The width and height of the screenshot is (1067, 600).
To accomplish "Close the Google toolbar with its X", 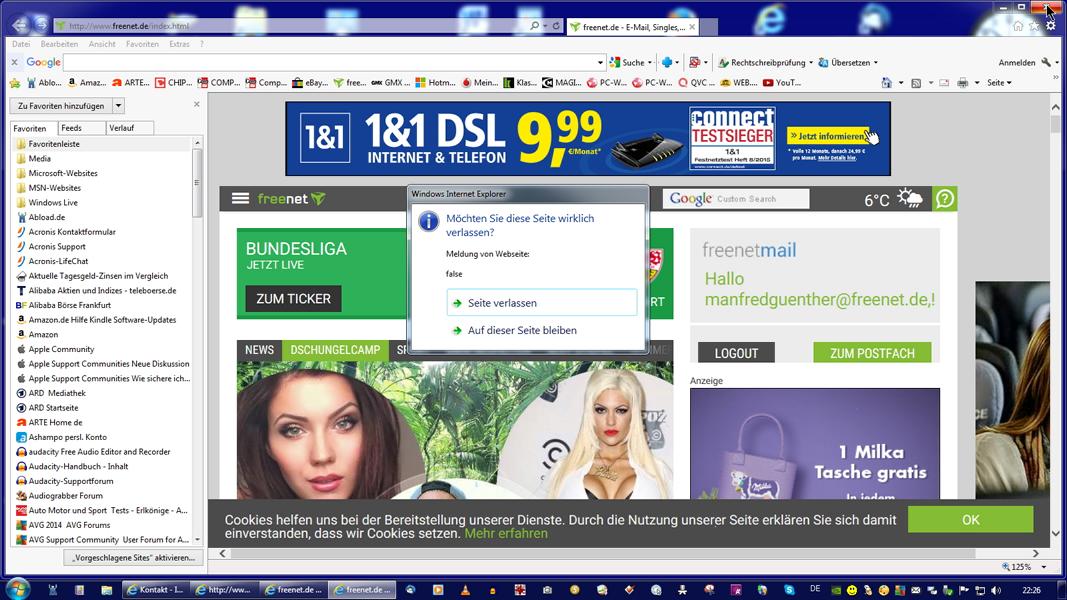I will click(x=14, y=62).
